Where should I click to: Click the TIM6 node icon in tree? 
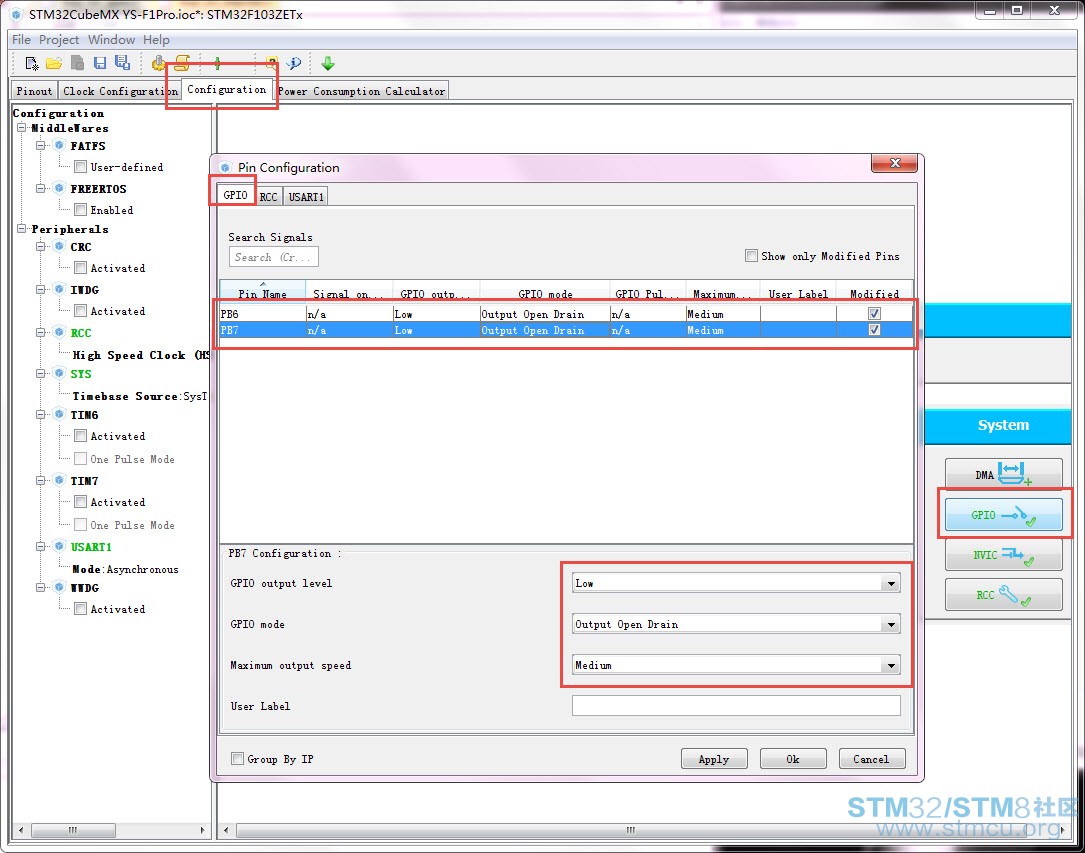coord(60,414)
